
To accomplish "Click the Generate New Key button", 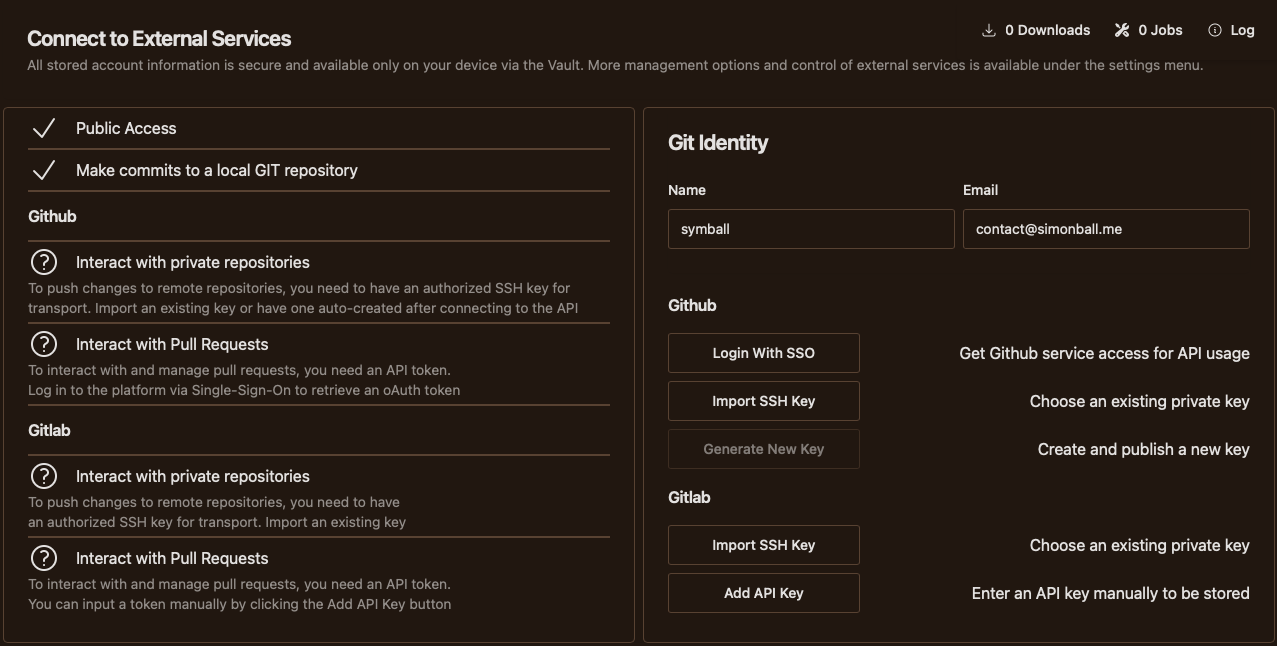I will [x=764, y=449].
